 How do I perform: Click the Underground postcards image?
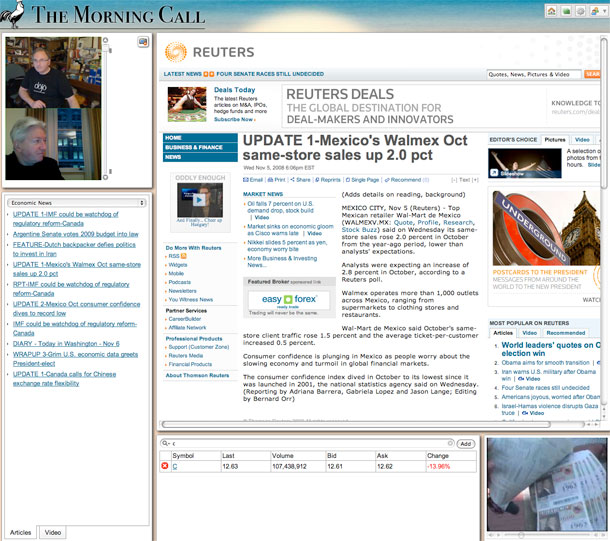point(546,228)
